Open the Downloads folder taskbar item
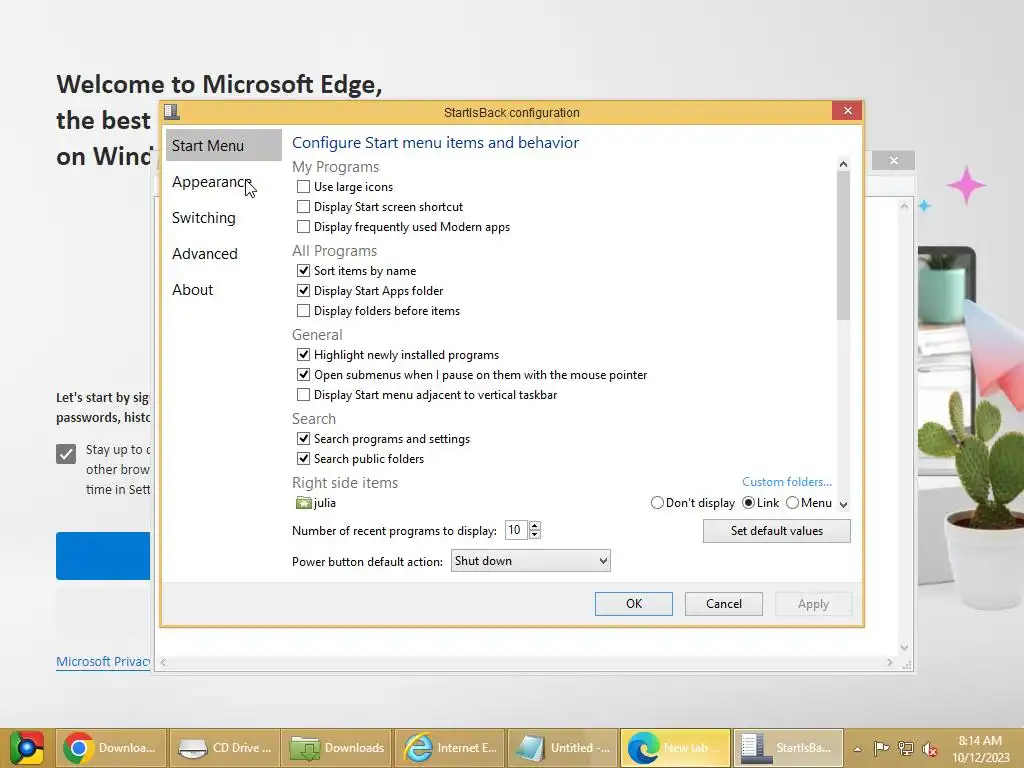1024x768 pixels. [337, 748]
